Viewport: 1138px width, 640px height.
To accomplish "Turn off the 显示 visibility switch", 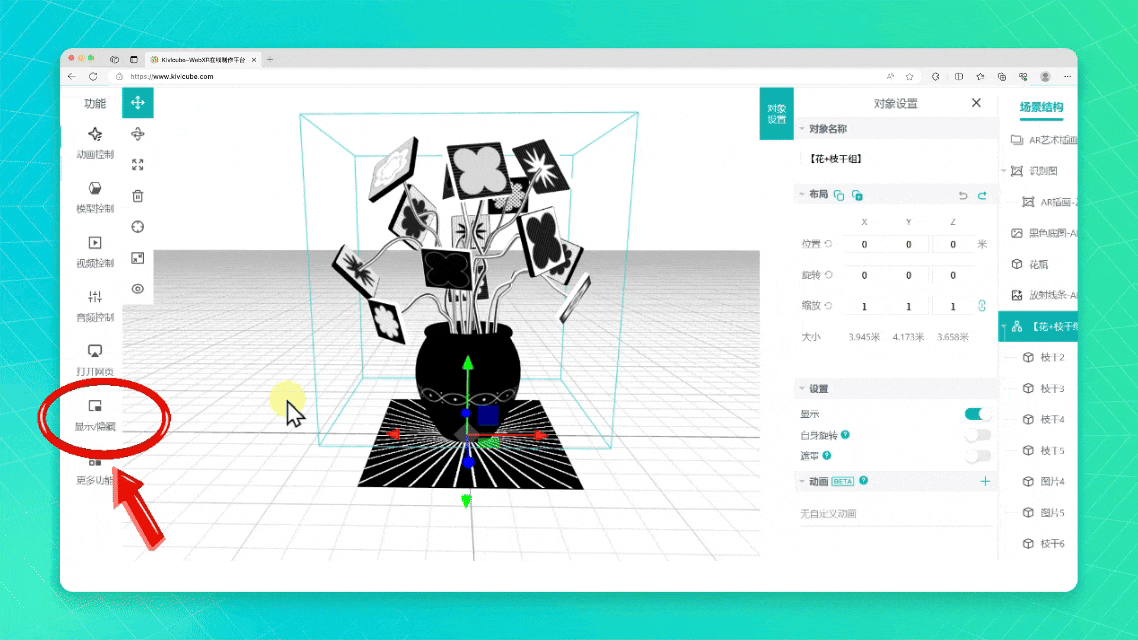I will click(x=977, y=414).
